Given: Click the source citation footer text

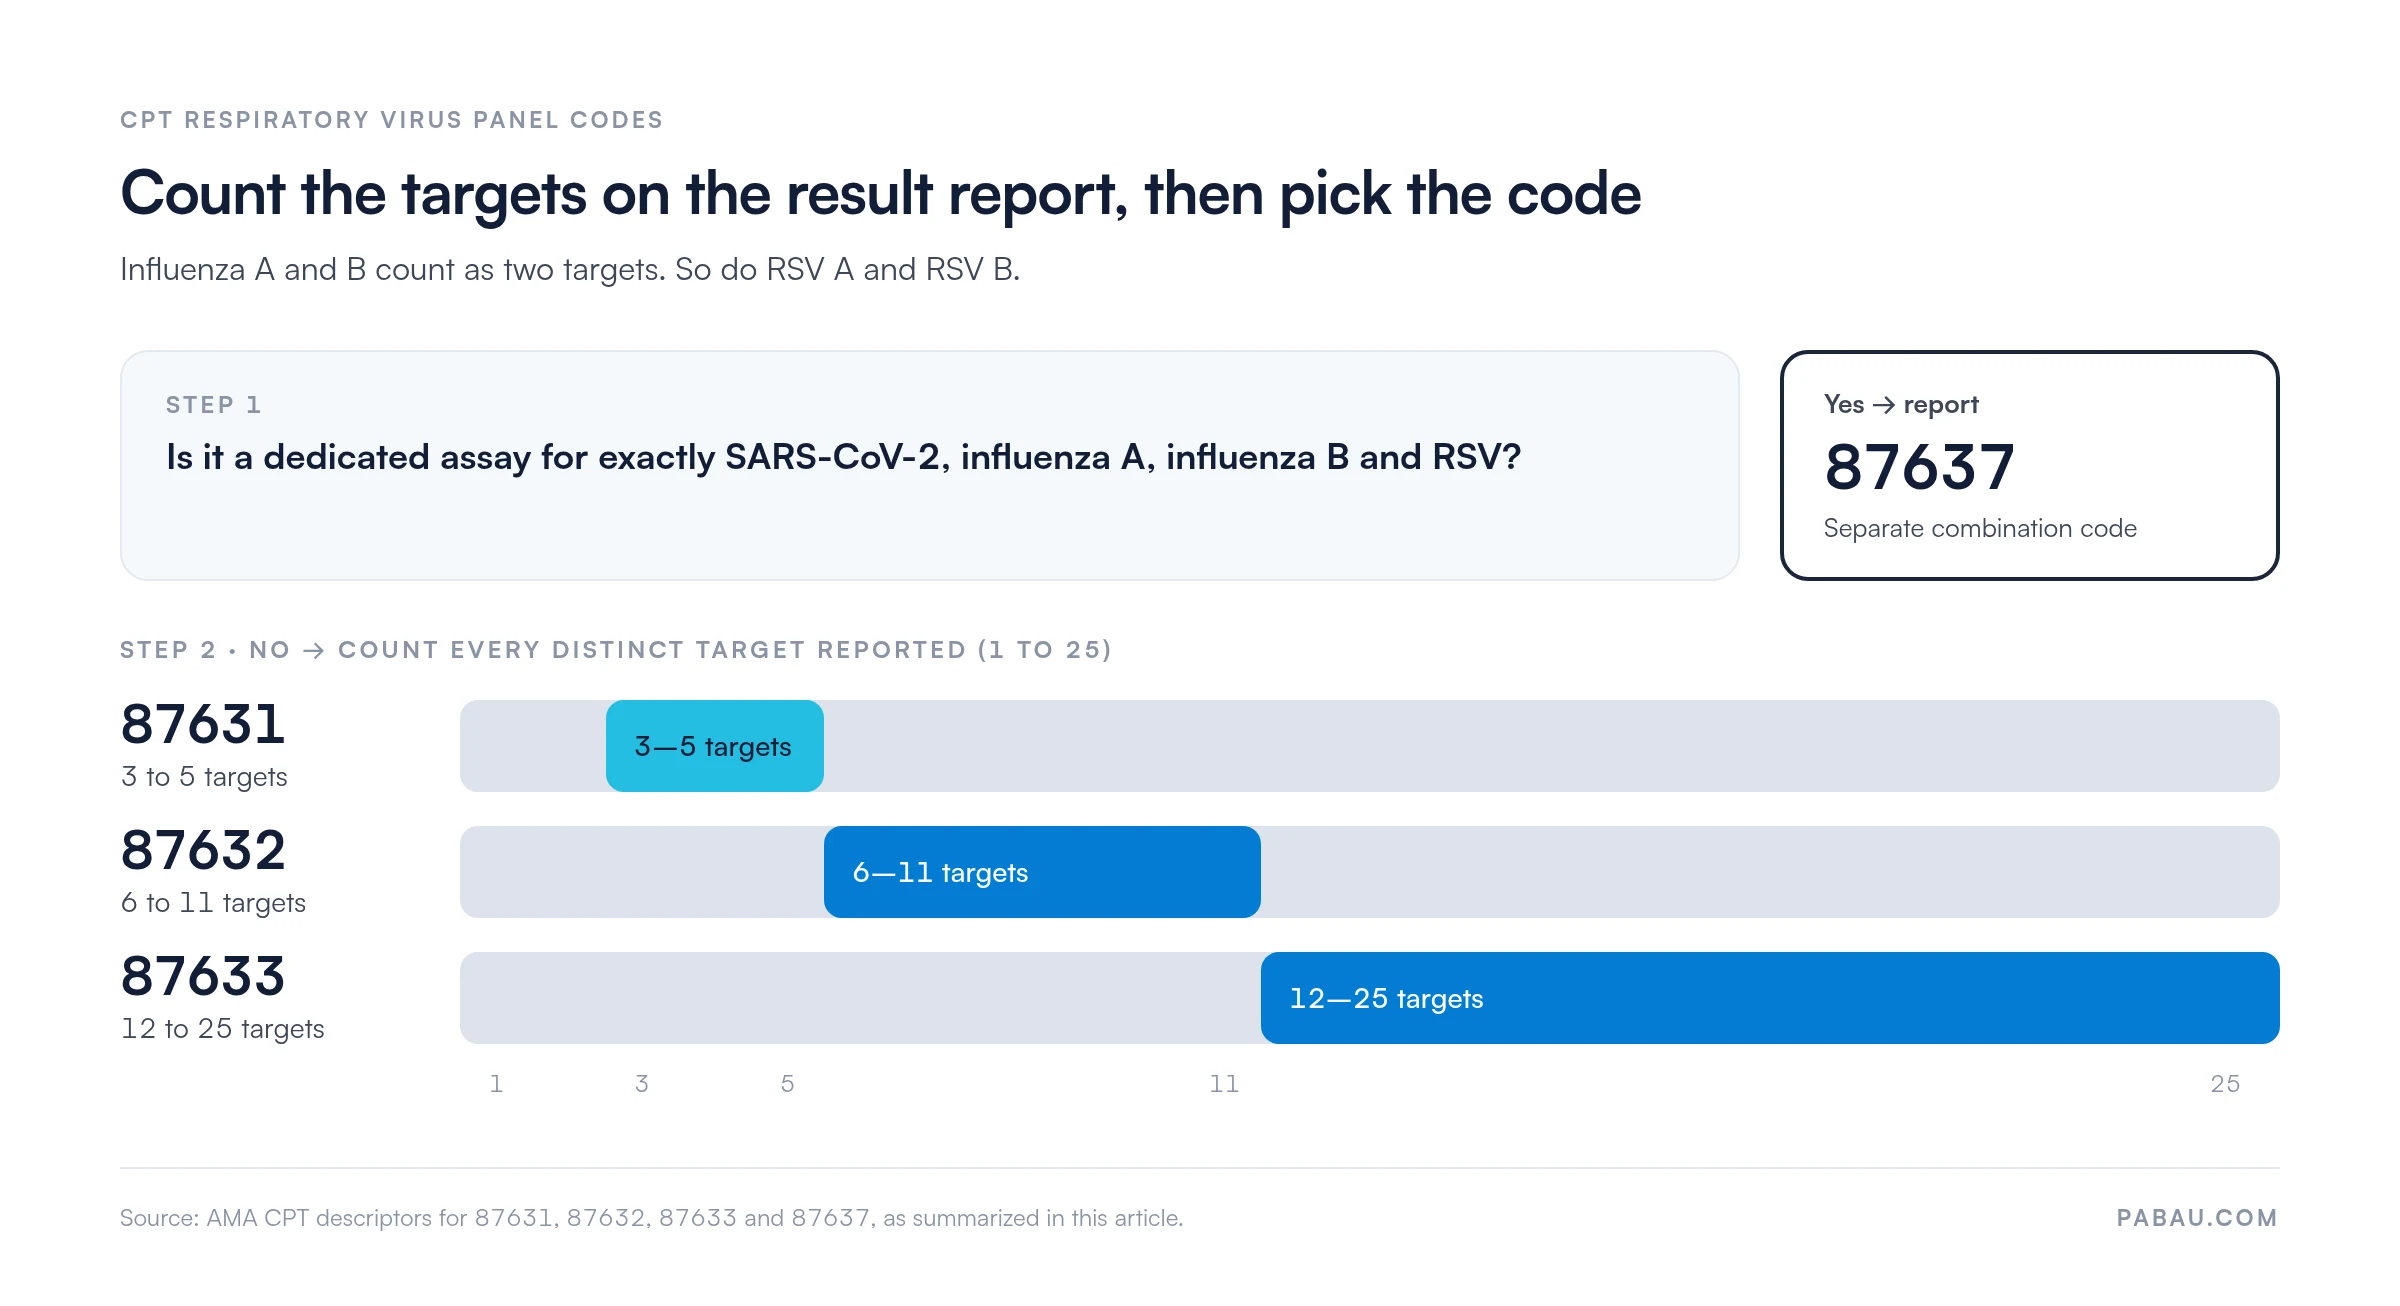Looking at the screenshot, I should tap(651, 1218).
